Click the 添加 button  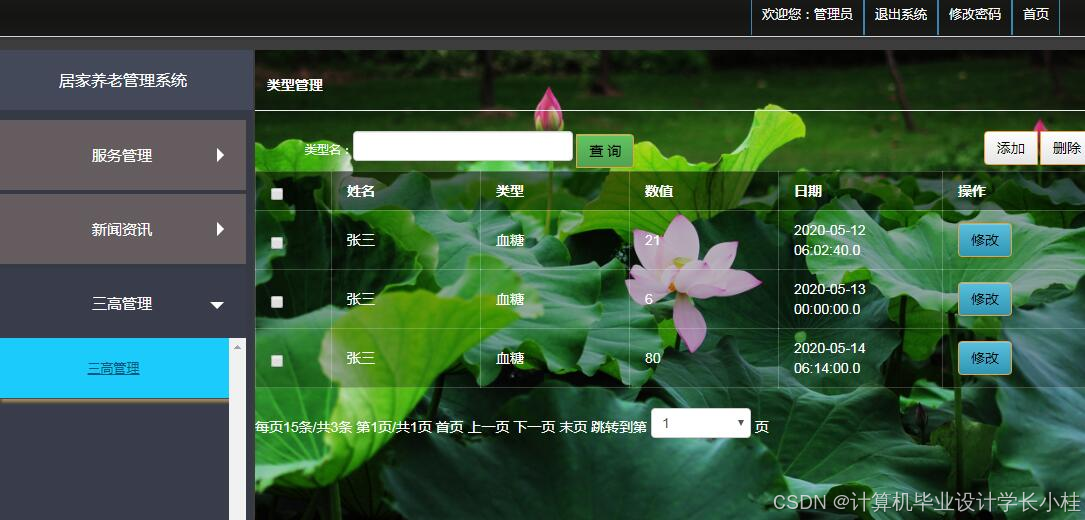[x=1010, y=148]
